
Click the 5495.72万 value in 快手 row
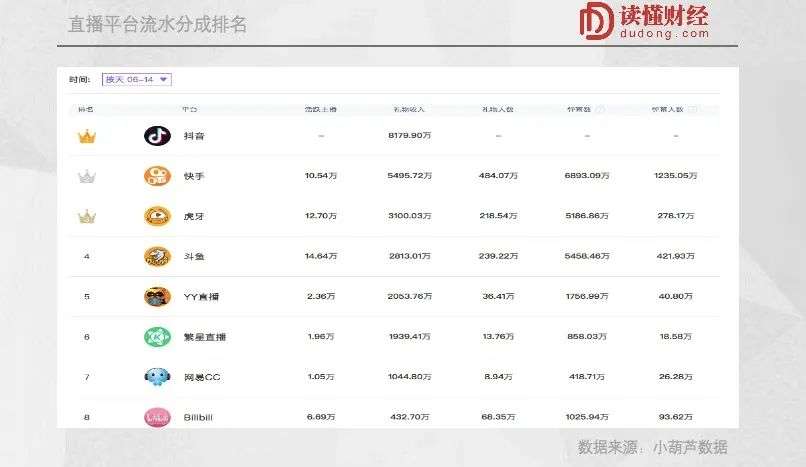[x=410, y=176]
